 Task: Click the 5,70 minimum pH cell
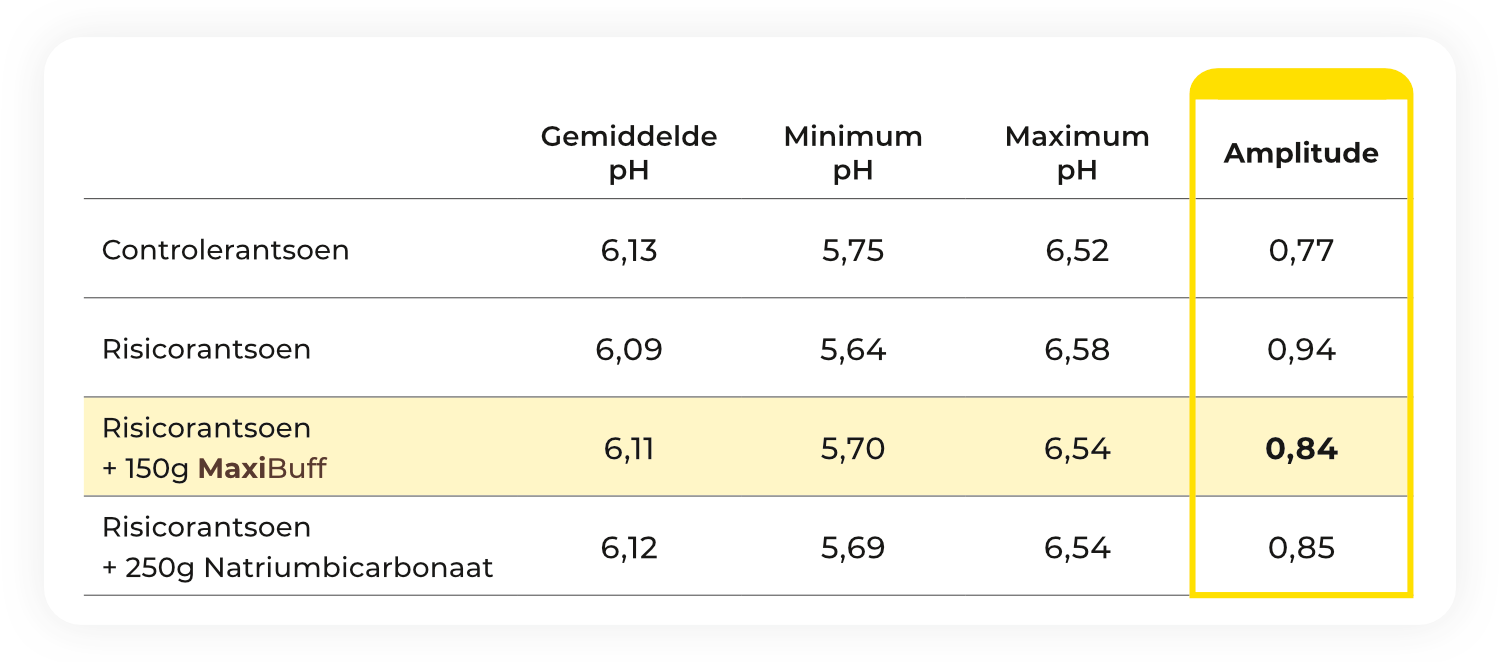(x=853, y=449)
